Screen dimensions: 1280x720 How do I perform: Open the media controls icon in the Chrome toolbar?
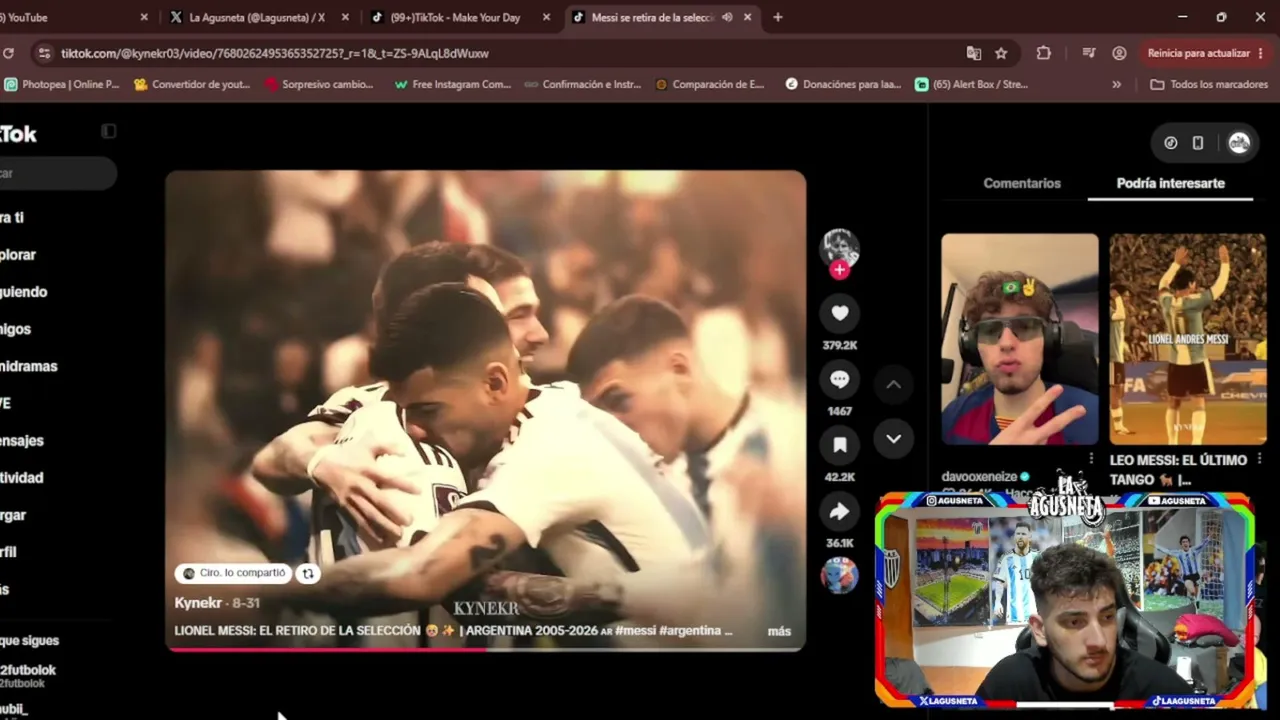pyautogui.click(x=1088, y=53)
